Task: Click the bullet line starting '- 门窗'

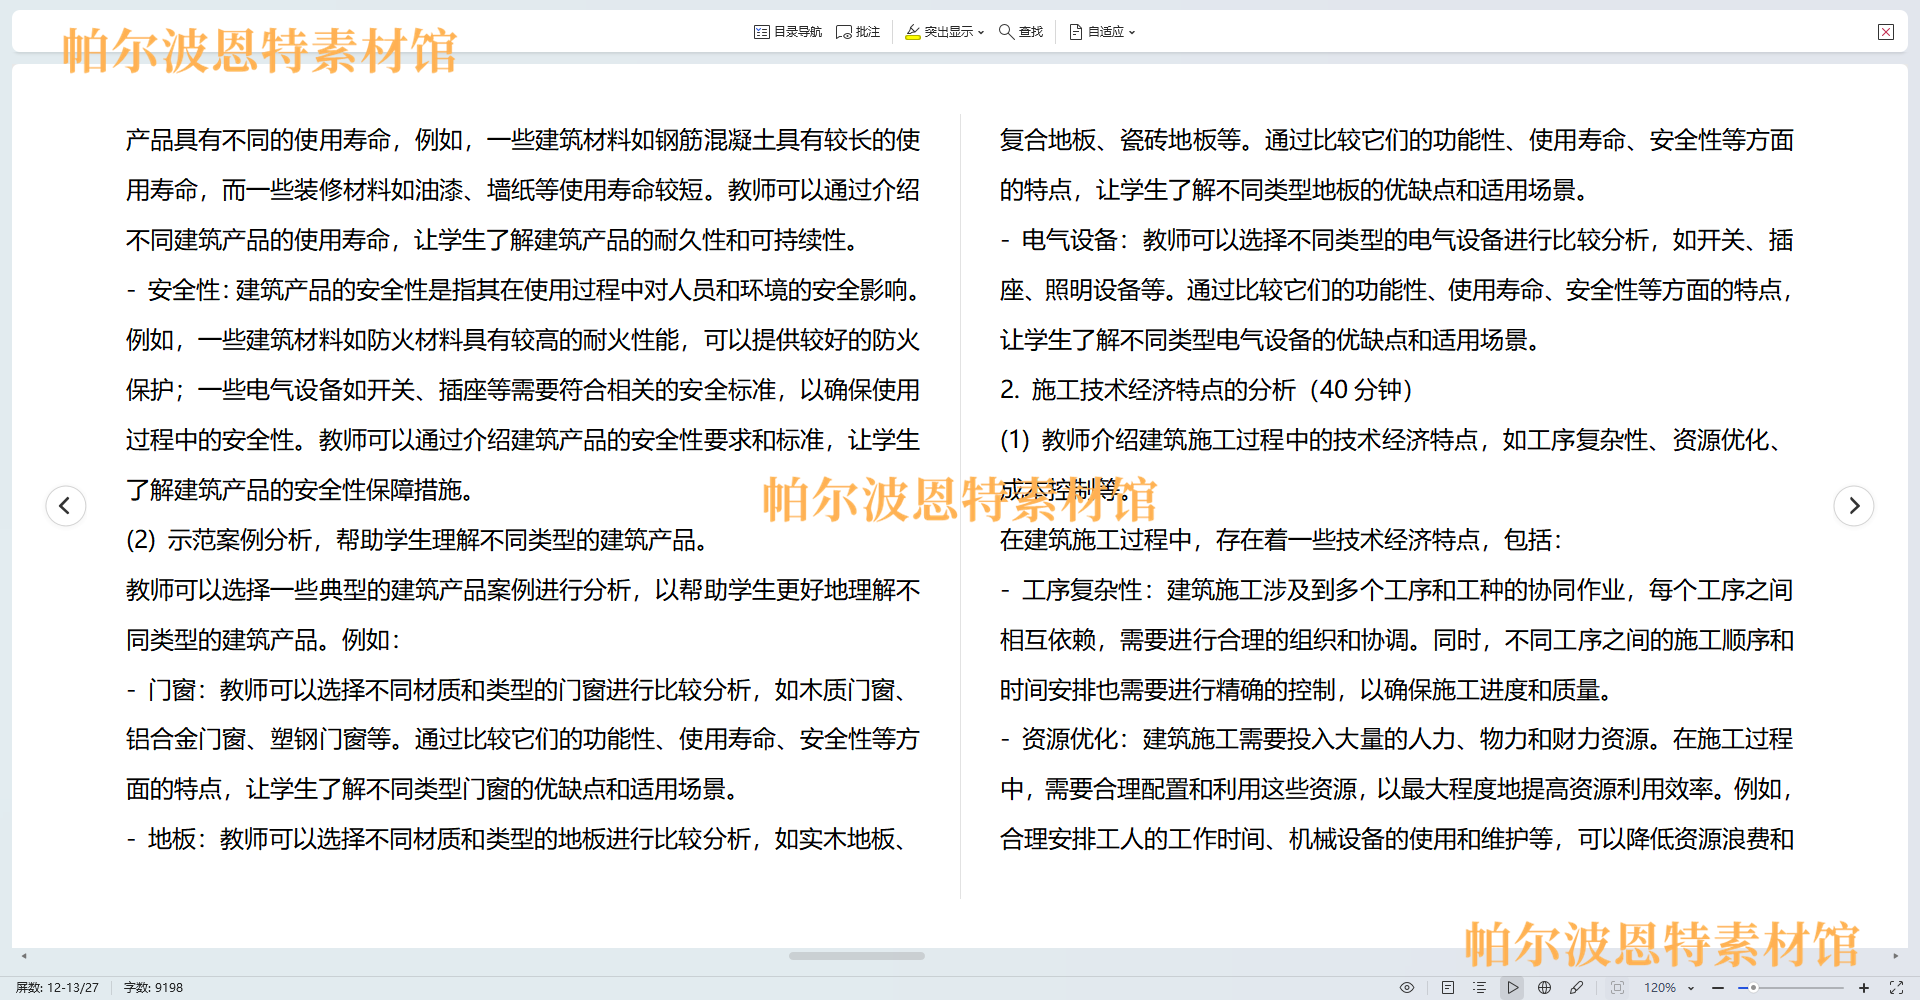Action: click(x=521, y=690)
